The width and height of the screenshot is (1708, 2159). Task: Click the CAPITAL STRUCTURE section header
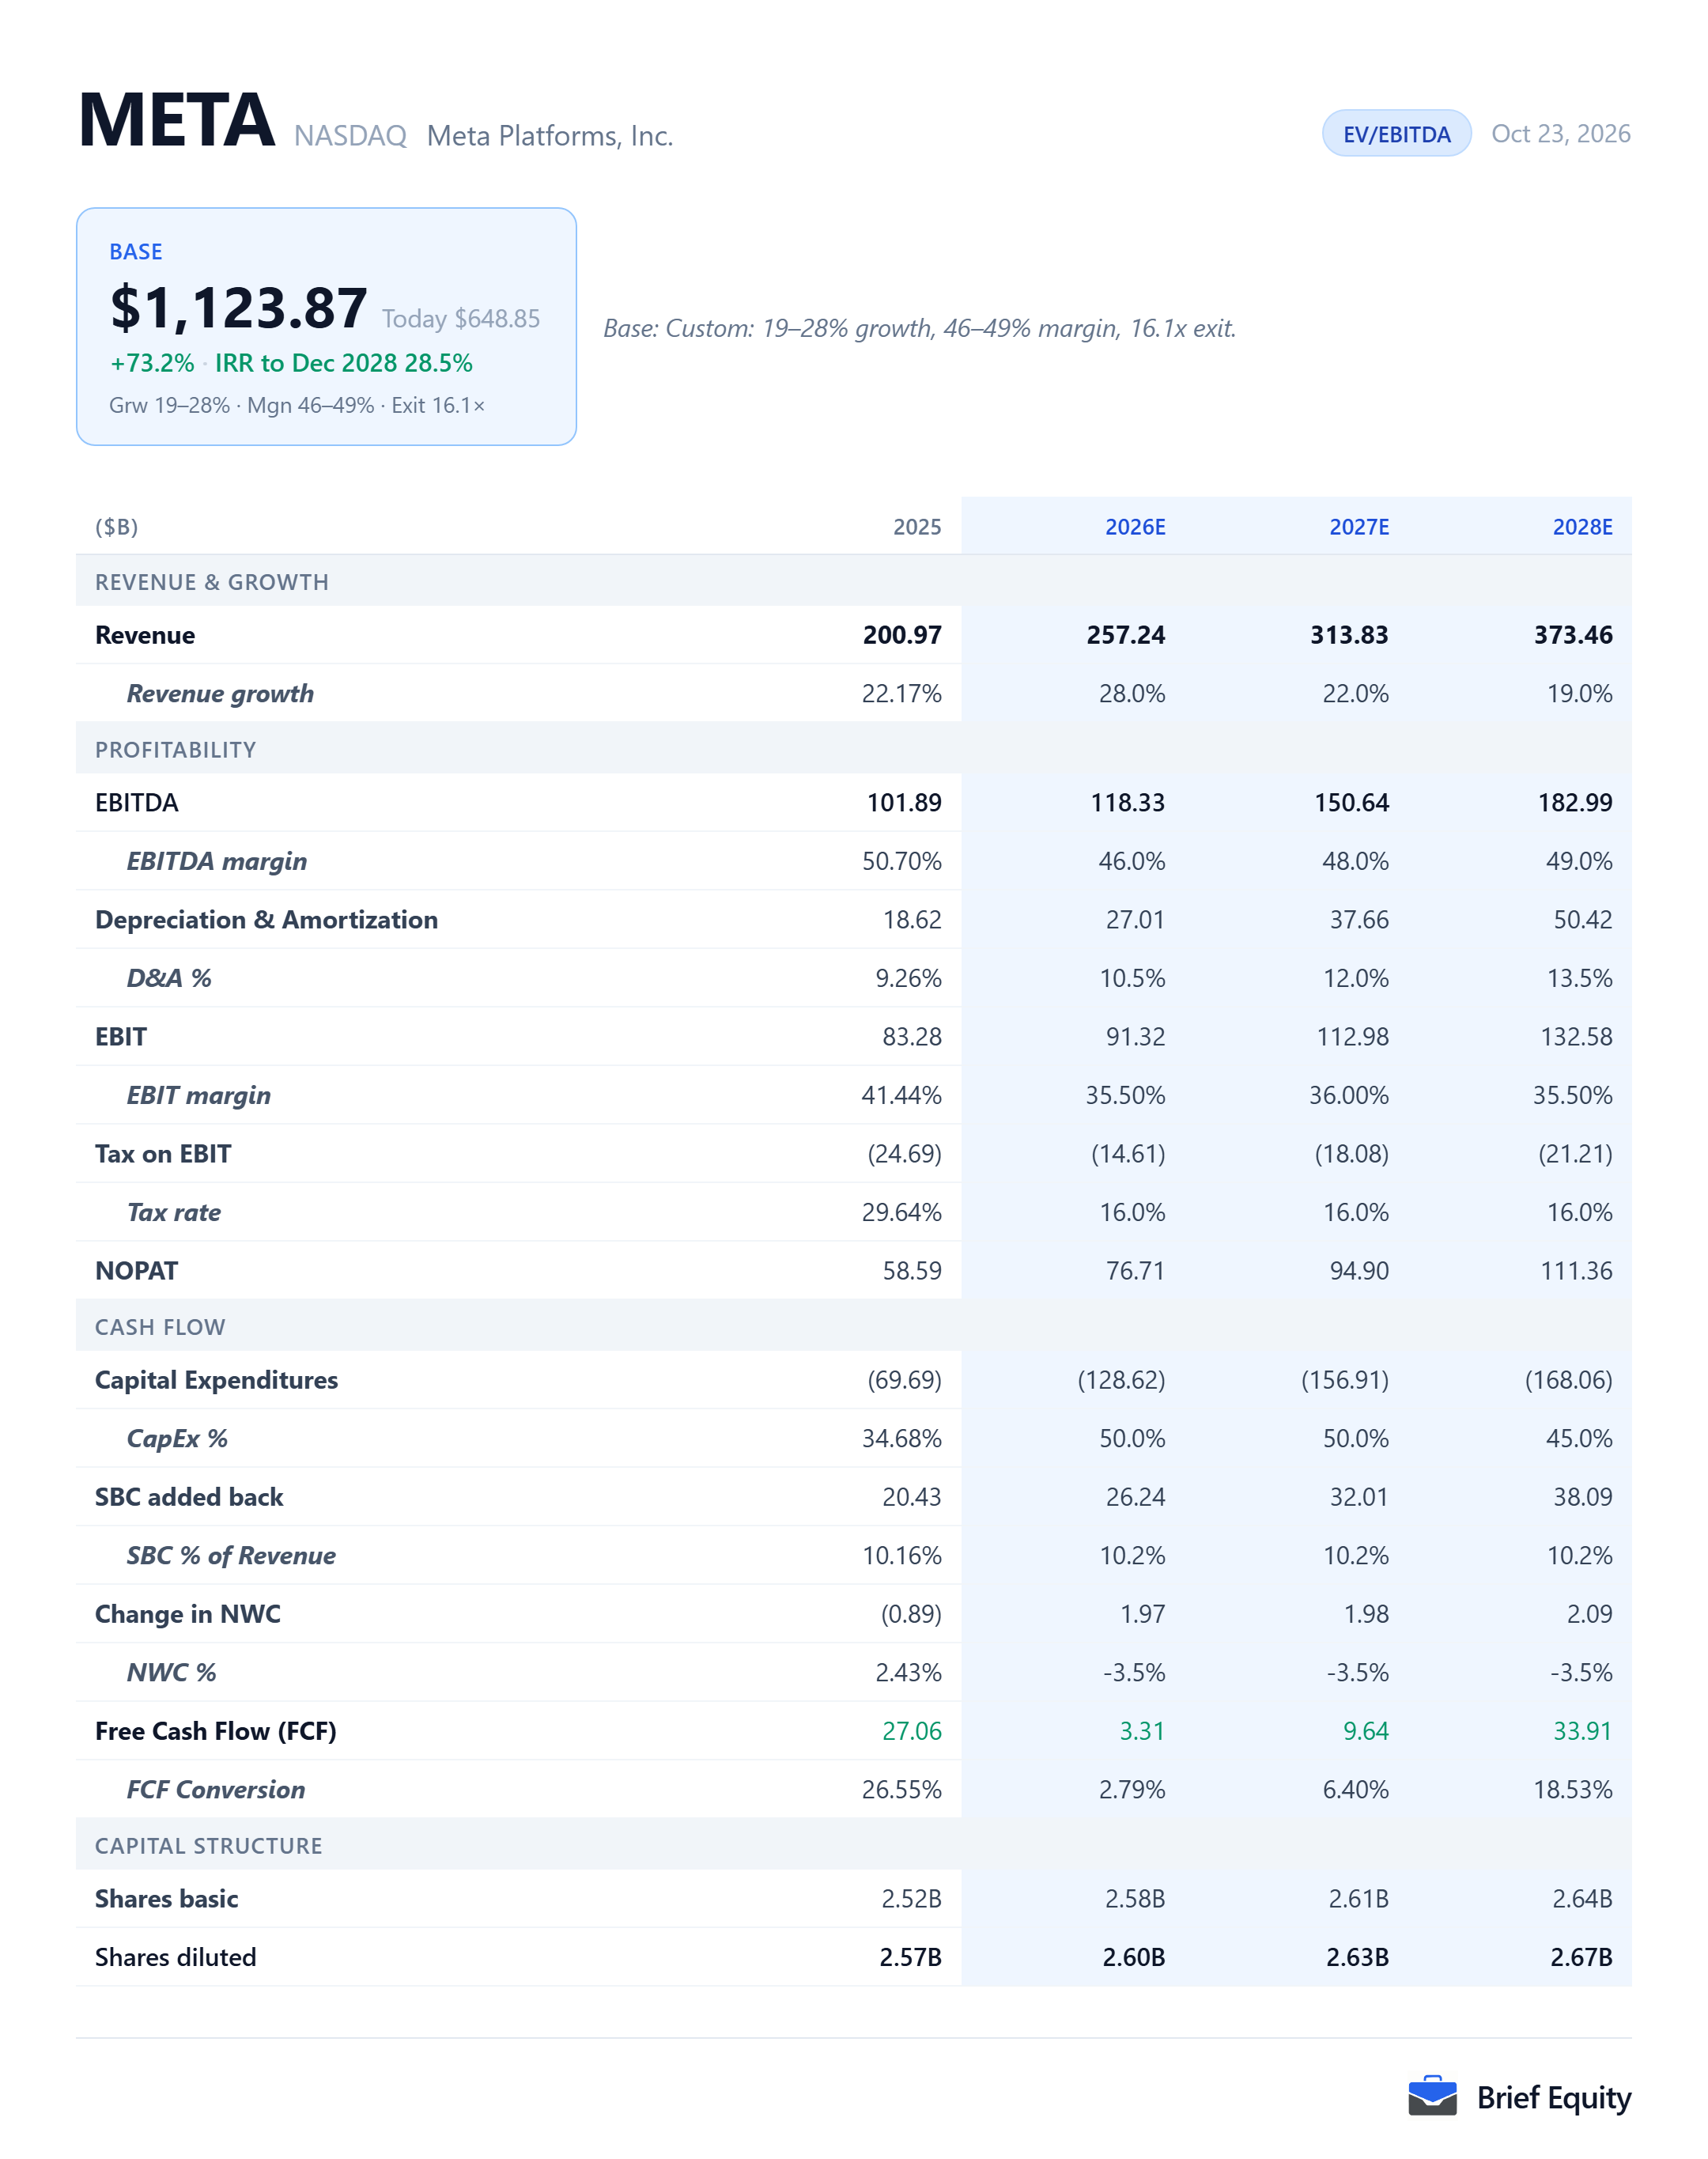(x=209, y=1846)
